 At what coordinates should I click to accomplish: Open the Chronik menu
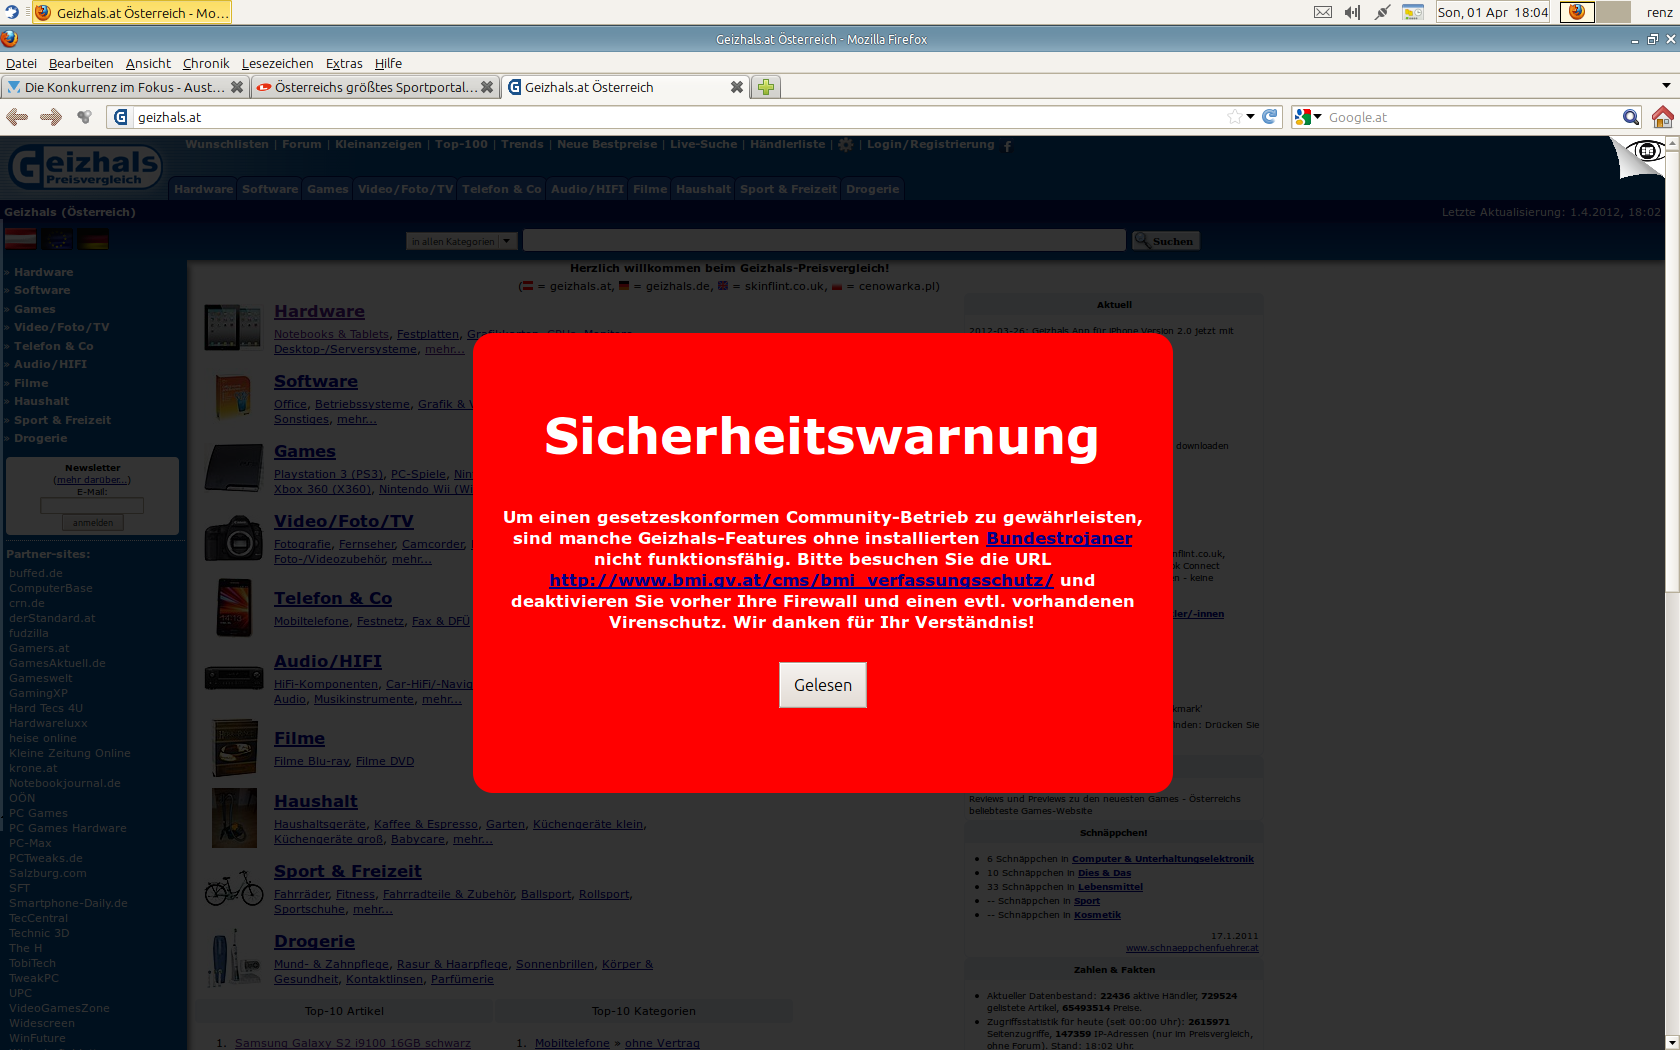206,63
